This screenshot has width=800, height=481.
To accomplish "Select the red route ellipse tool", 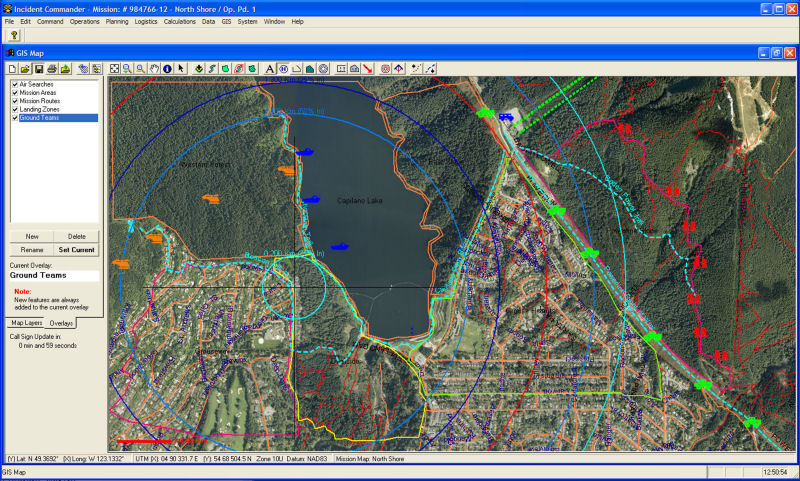I will [x=239, y=68].
